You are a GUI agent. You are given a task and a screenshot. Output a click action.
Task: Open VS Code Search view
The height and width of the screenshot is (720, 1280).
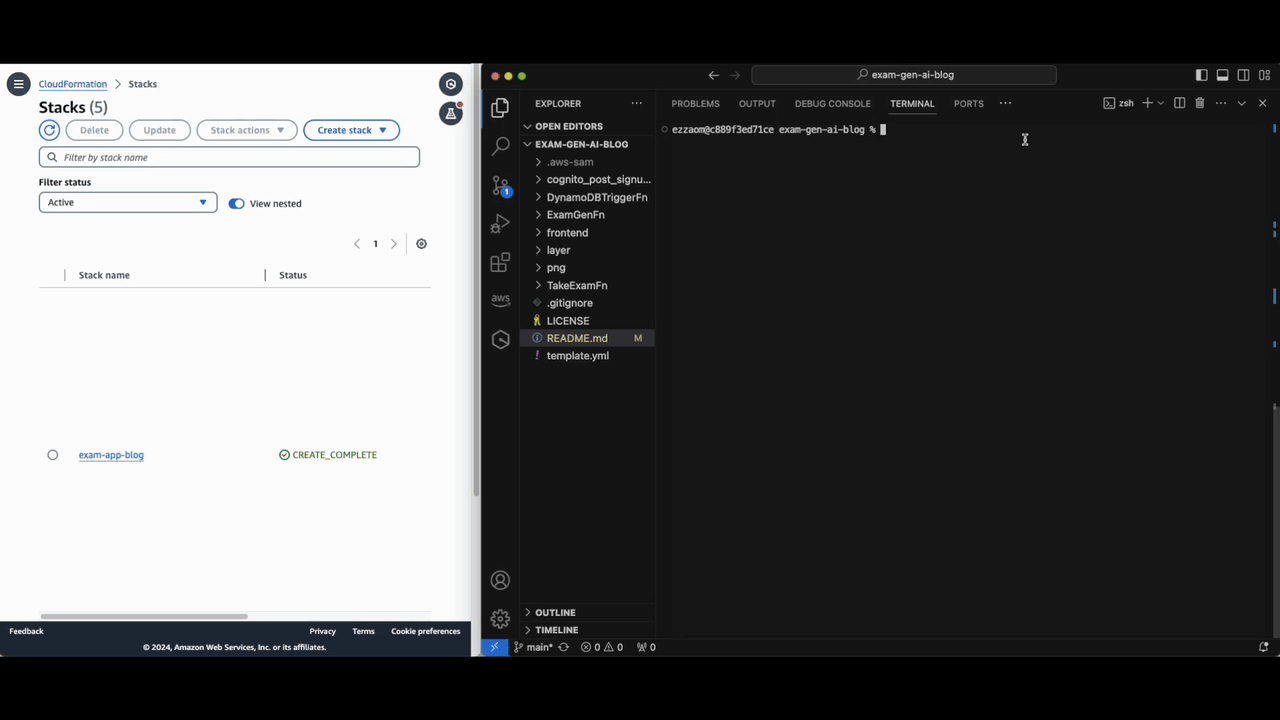[x=501, y=146]
